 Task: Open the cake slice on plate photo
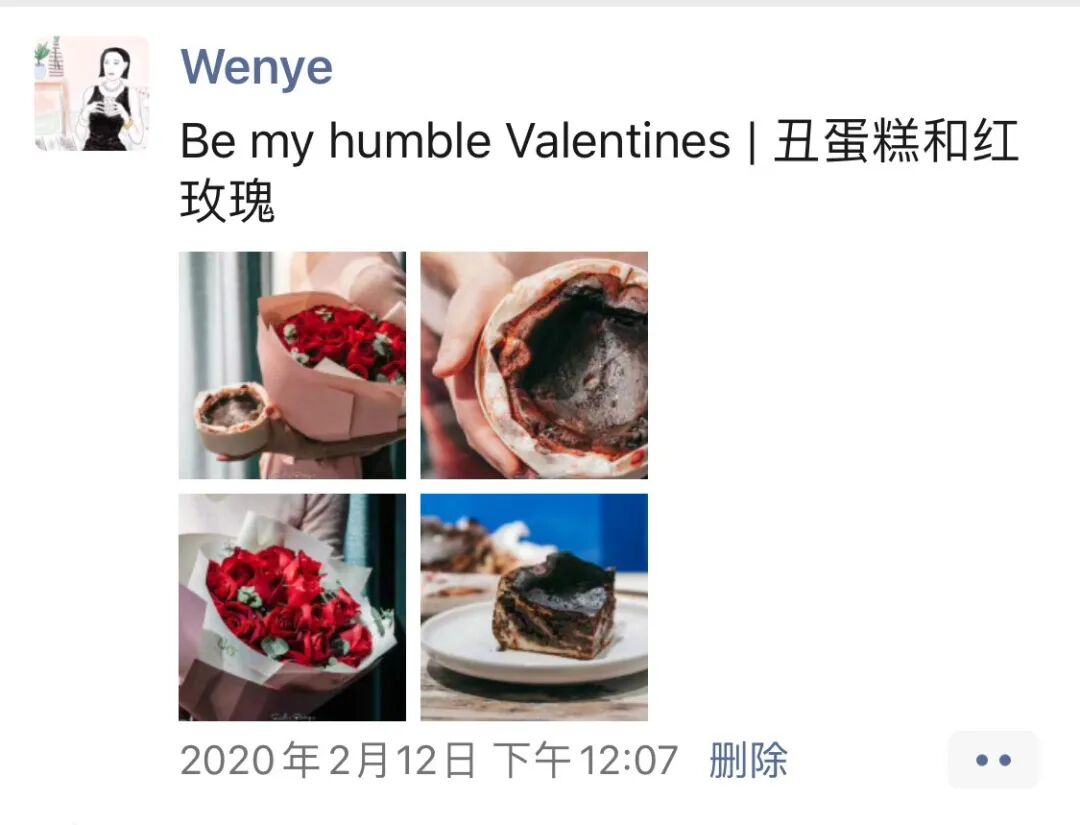[534, 607]
